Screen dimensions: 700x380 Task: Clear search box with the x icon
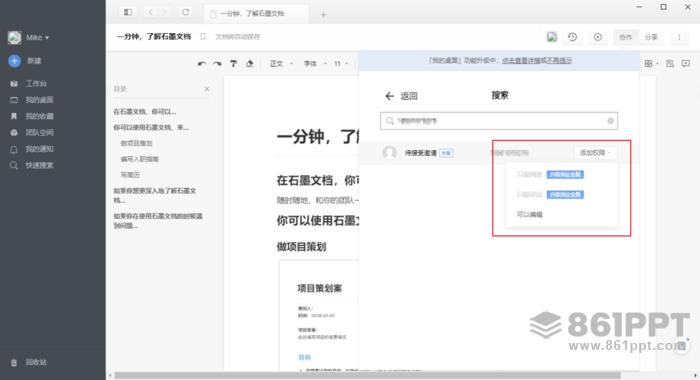pyautogui.click(x=610, y=121)
